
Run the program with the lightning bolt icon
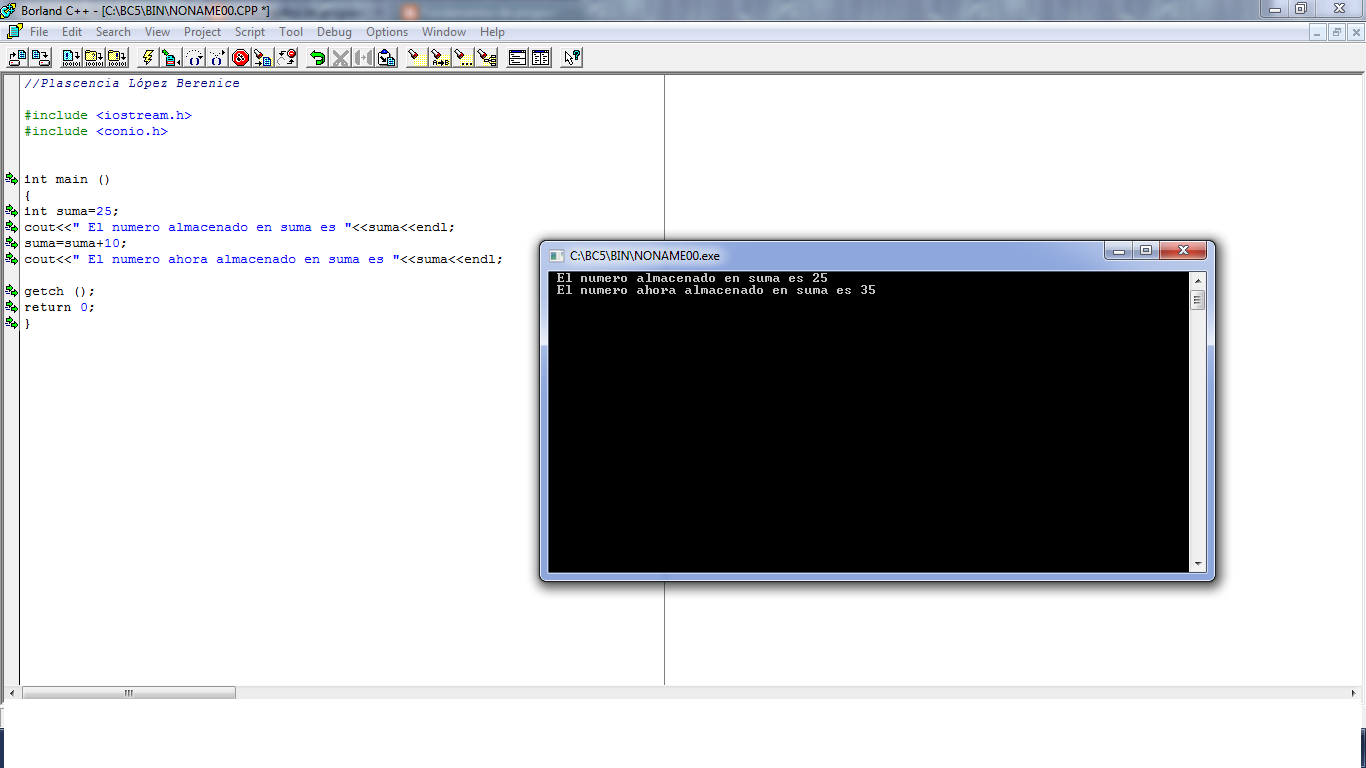[x=148, y=57]
